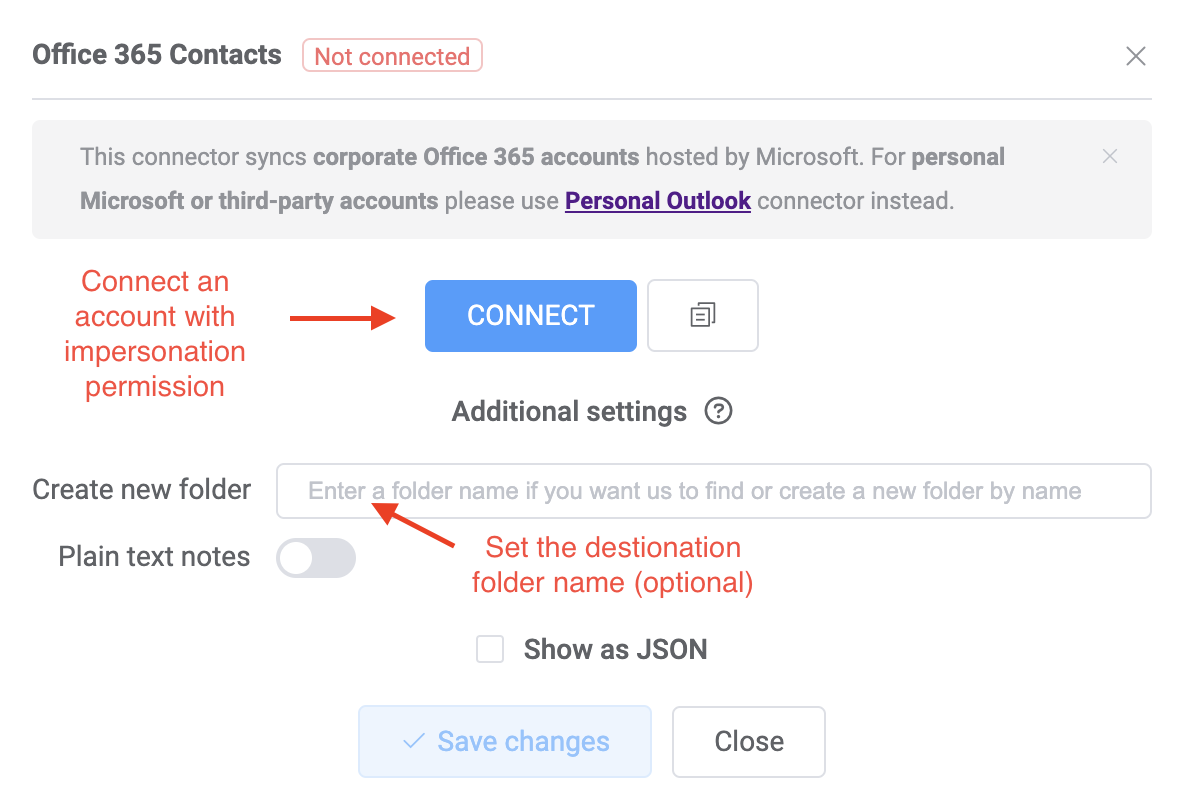Enable the Plain text notes toggle

pyautogui.click(x=316, y=557)
